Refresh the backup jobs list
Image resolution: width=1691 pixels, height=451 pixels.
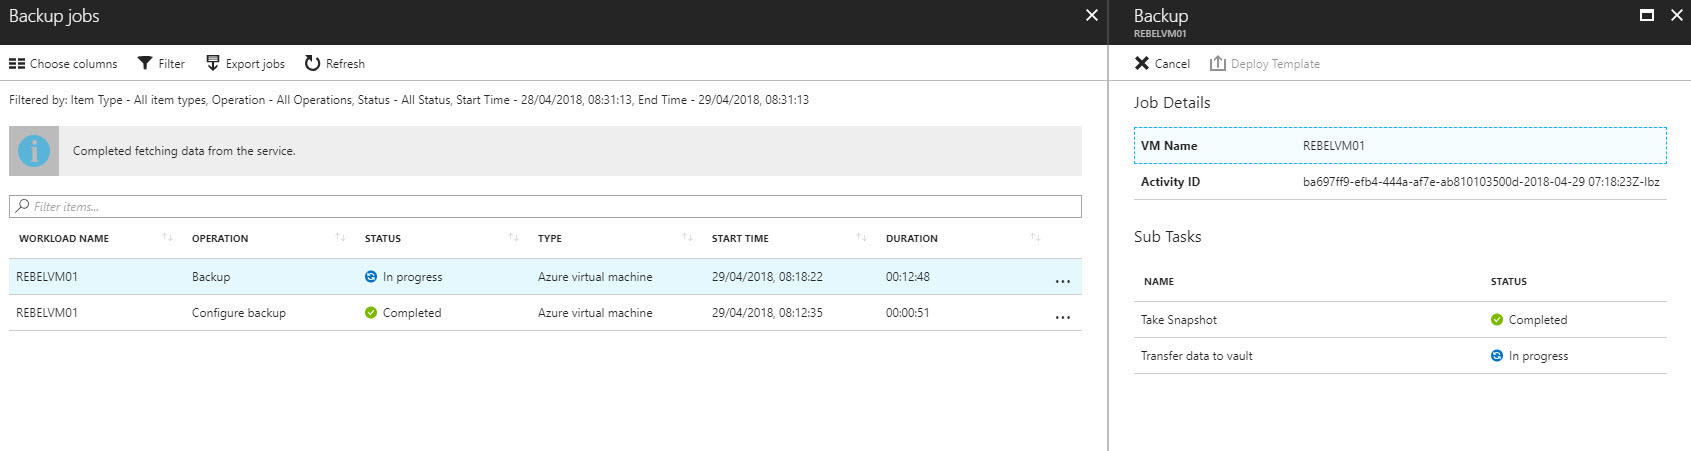point(335,64)
